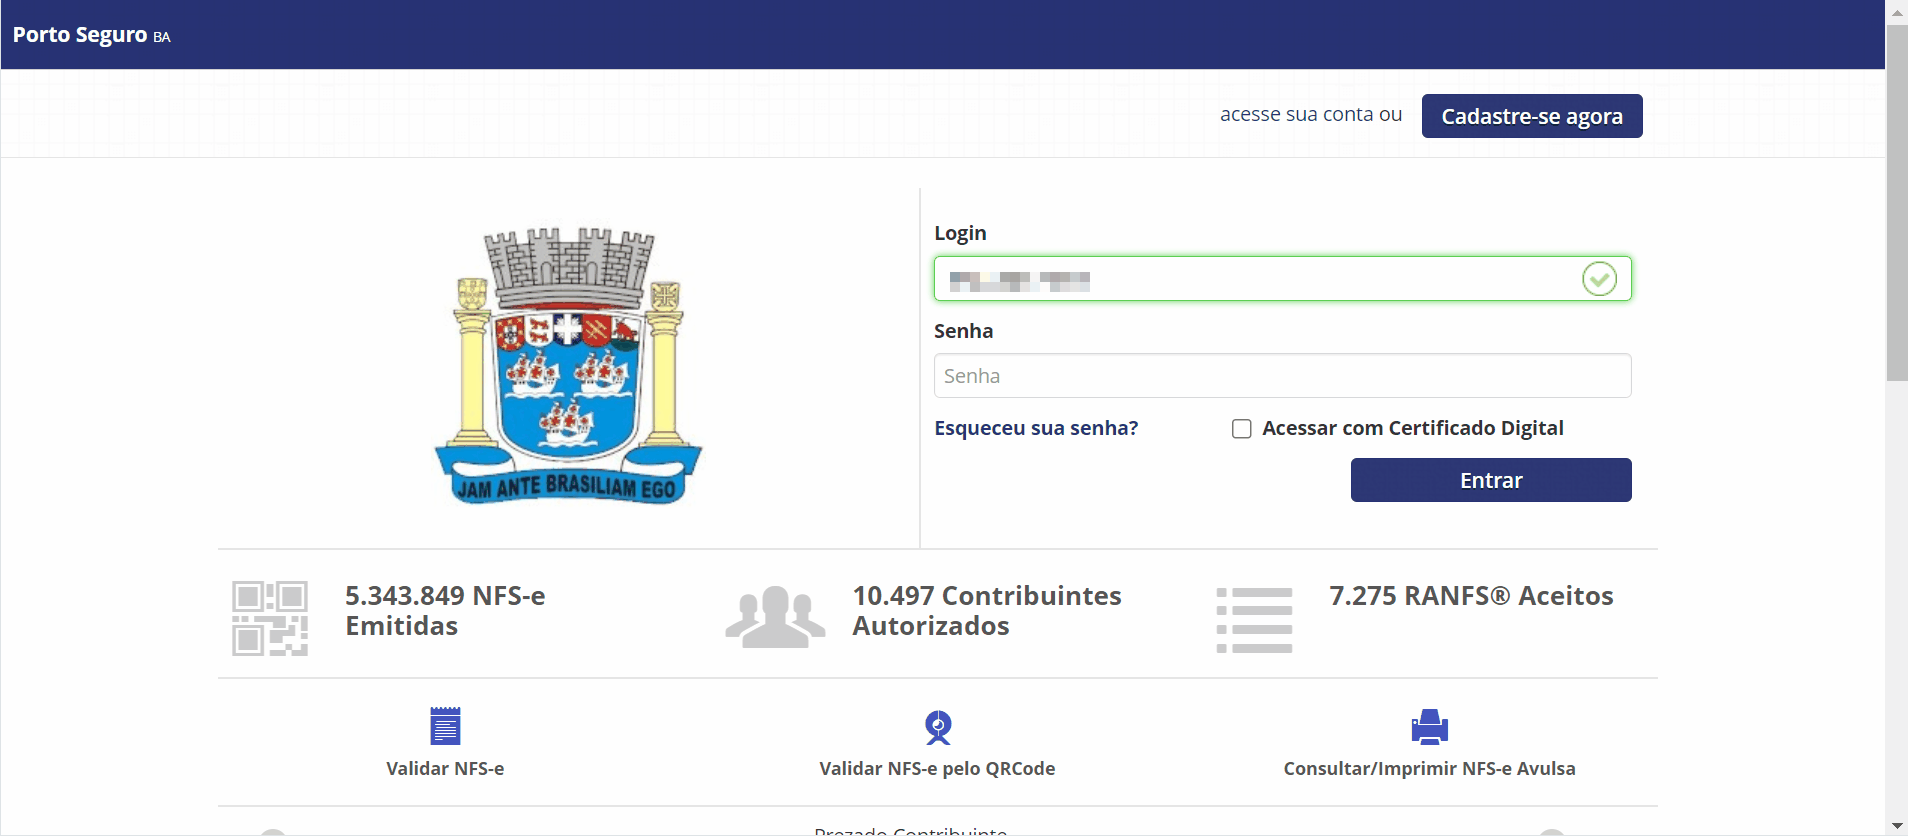Click the QR code icon beside NFS-e Emitidas

pyautogui.click(x=270, y=618)
